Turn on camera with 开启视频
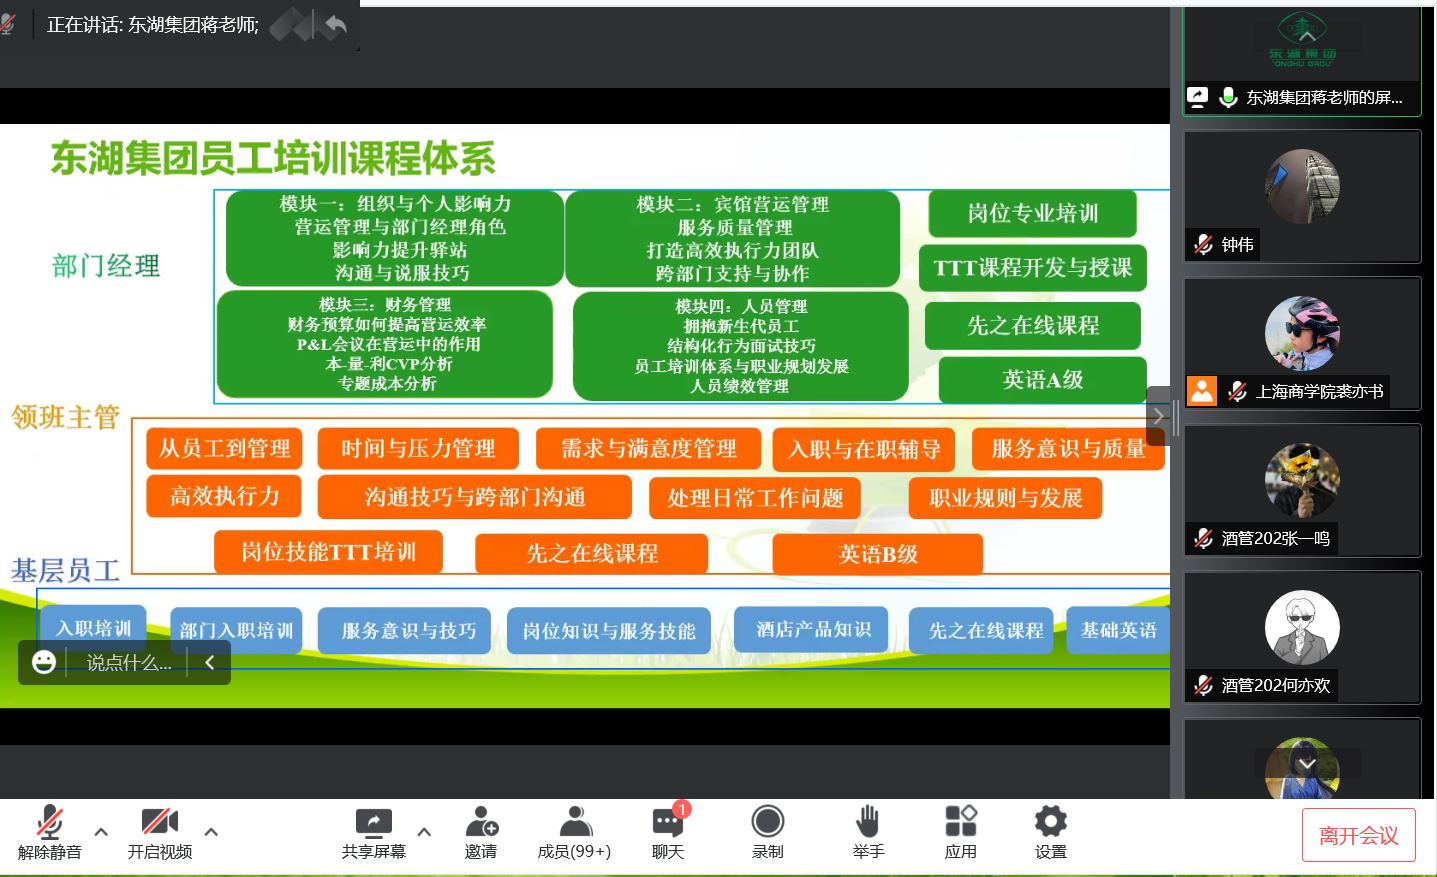This screenshot has height=877, width=1437. point(159,832)
